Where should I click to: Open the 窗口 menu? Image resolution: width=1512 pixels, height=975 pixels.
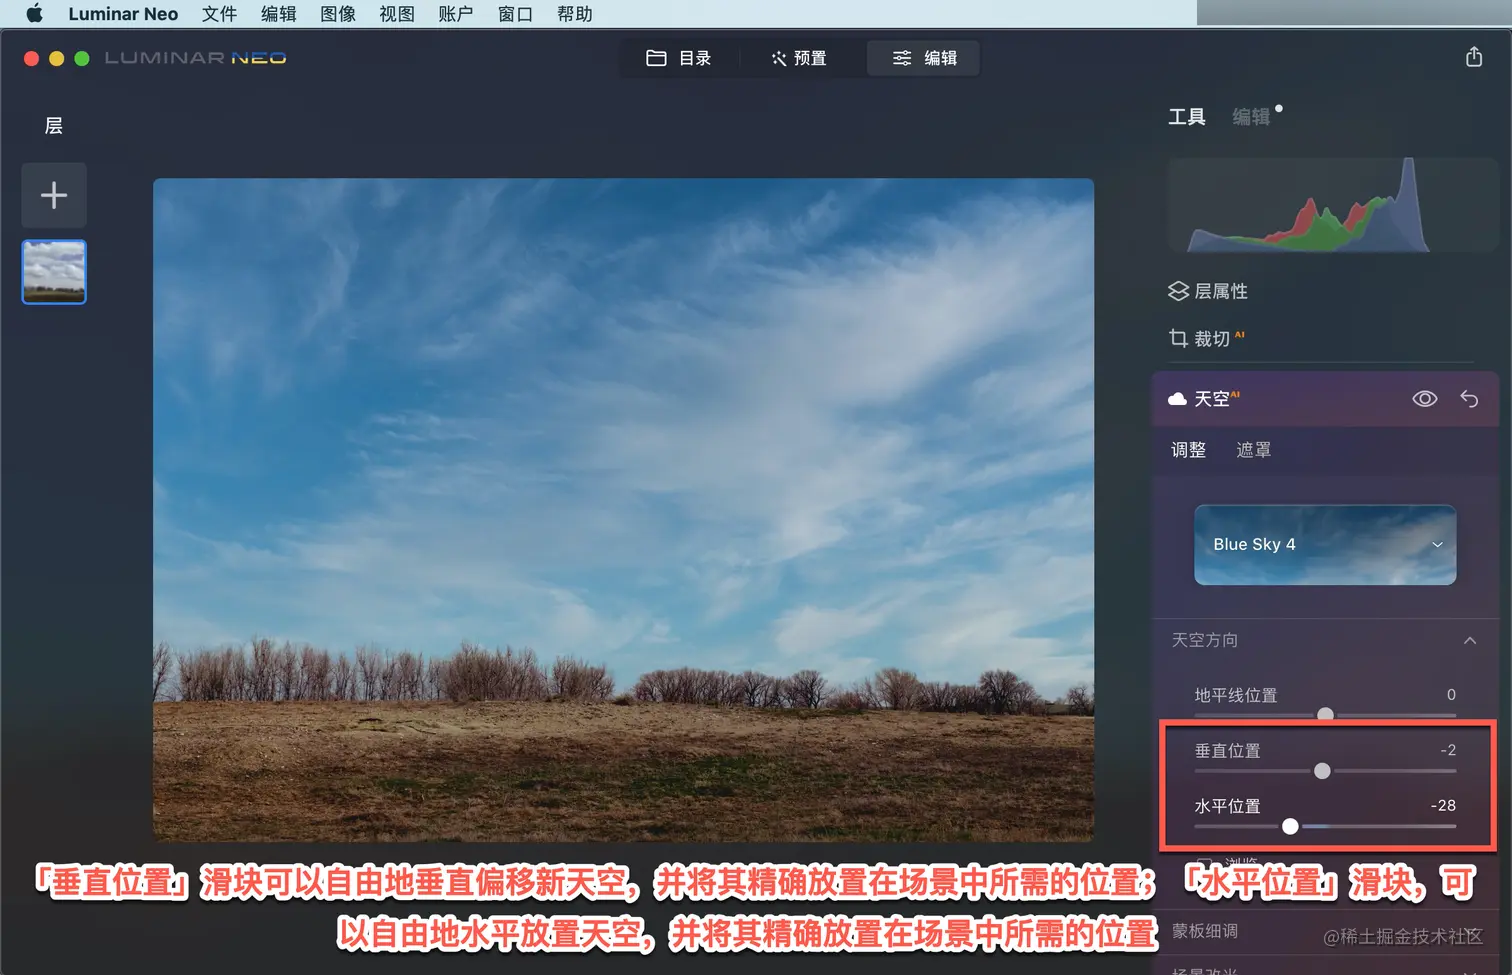(515, 14)
